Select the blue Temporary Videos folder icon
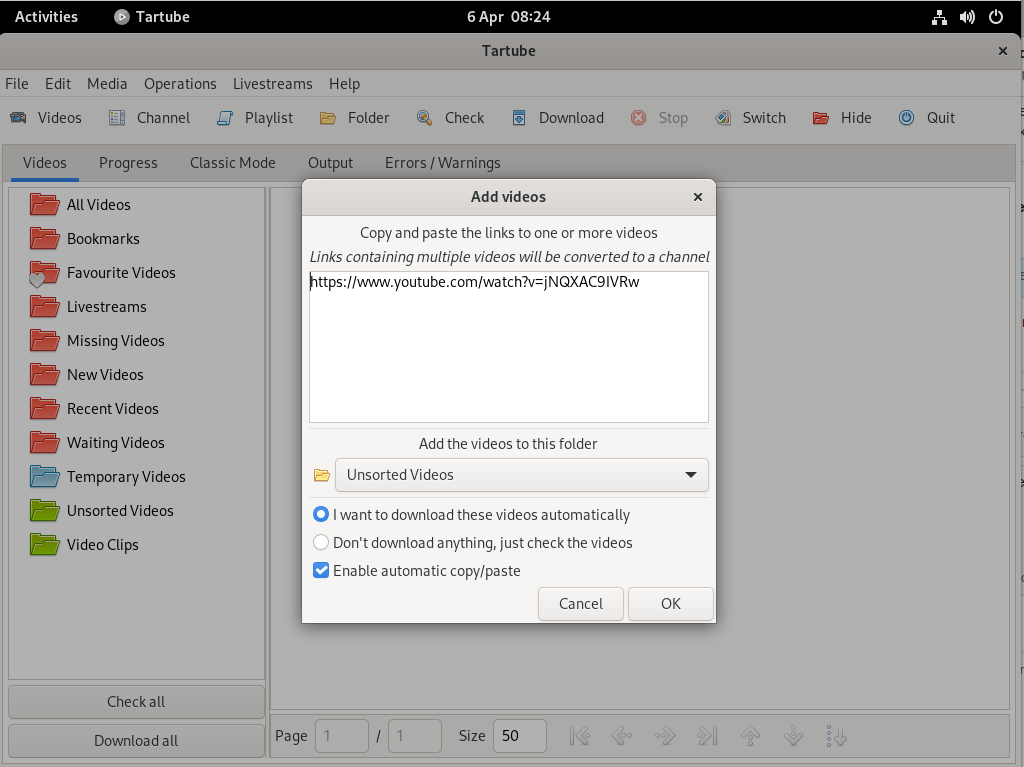This screenshot has height=767, width=1024. point(44,476)
